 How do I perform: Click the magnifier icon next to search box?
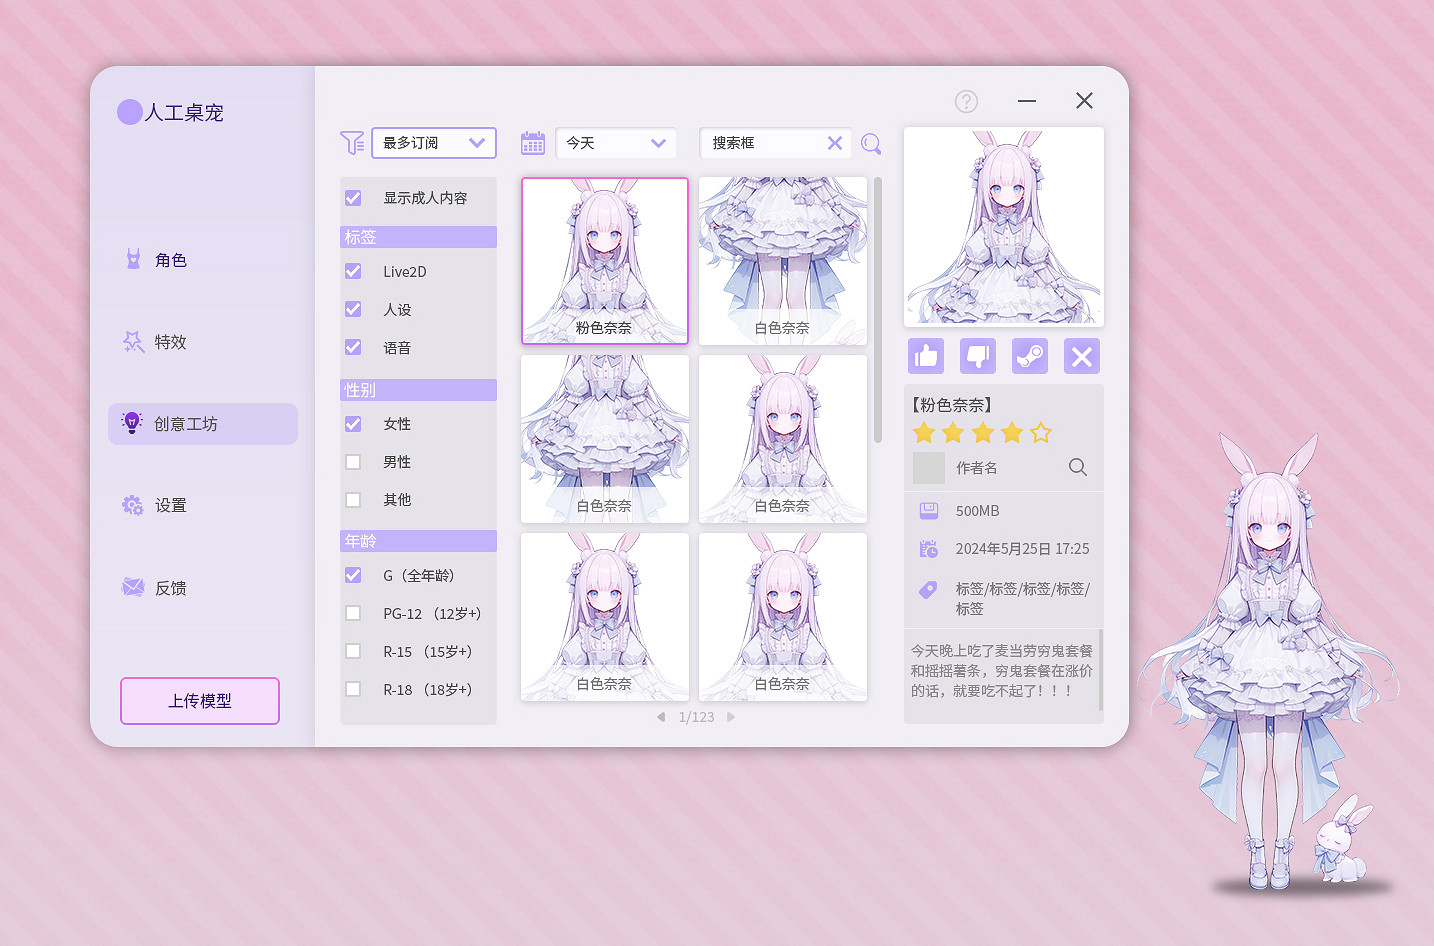point(870,144)
